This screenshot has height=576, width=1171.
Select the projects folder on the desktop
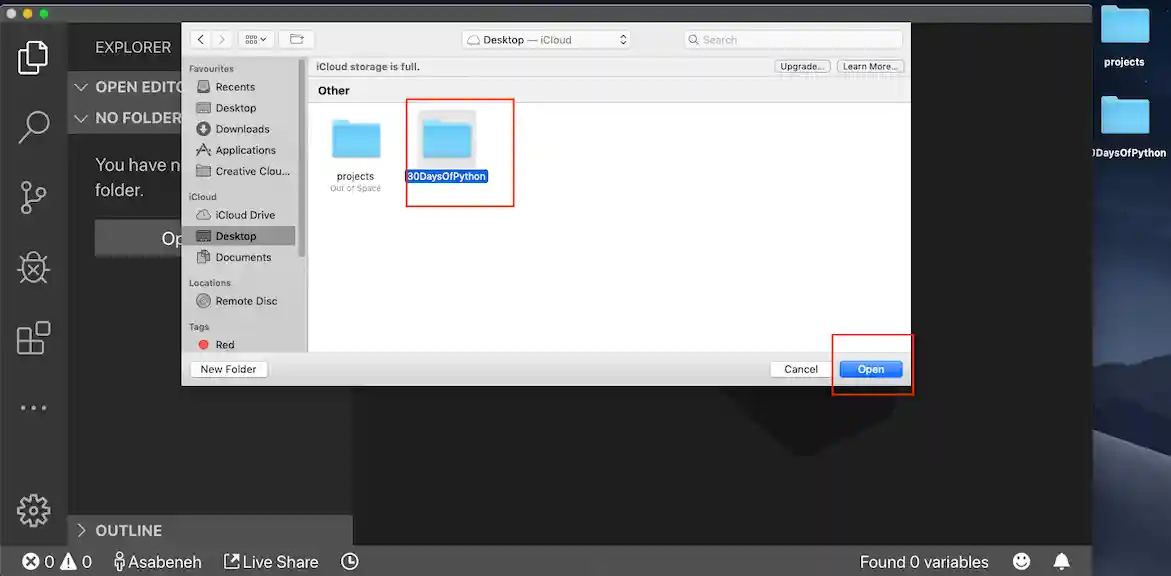click(x=1124, y=37)
